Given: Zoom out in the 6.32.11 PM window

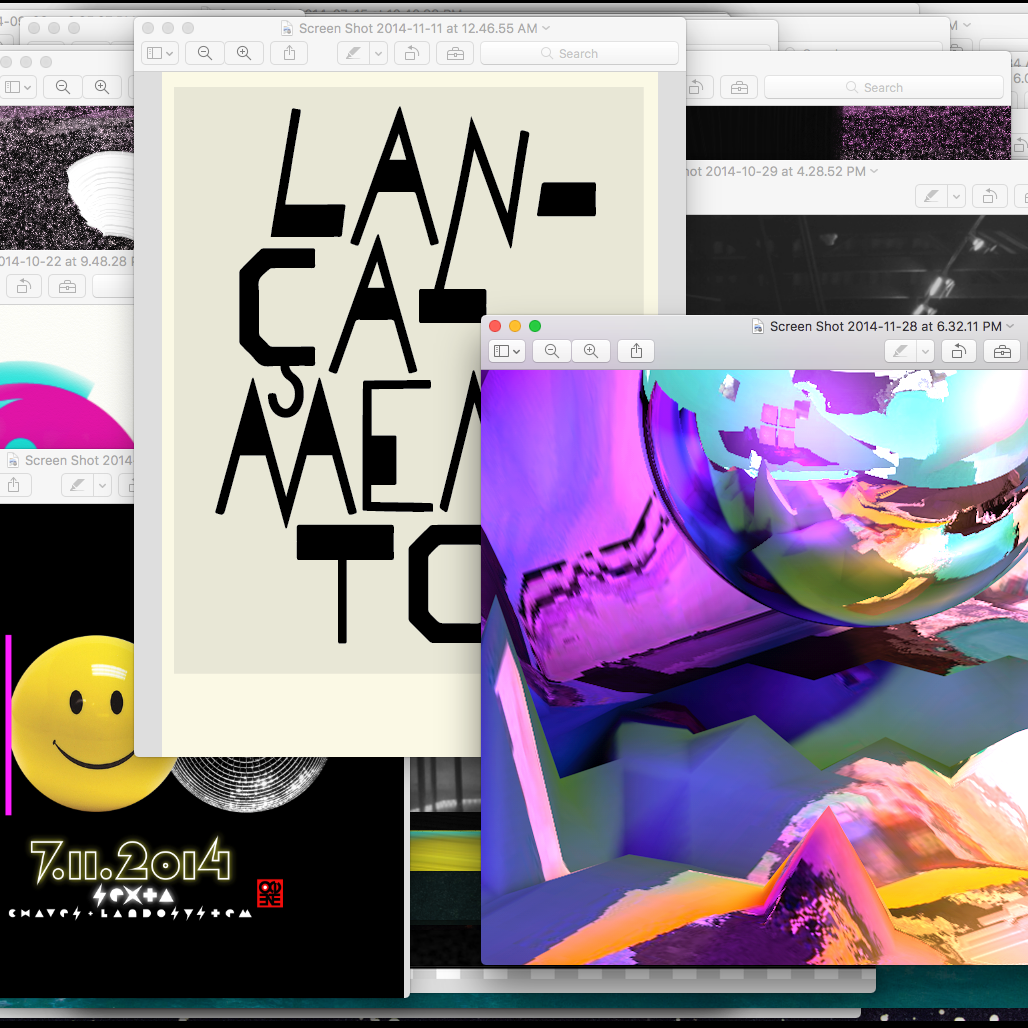Looking at the screenshot, I should [x=552, y=351].
